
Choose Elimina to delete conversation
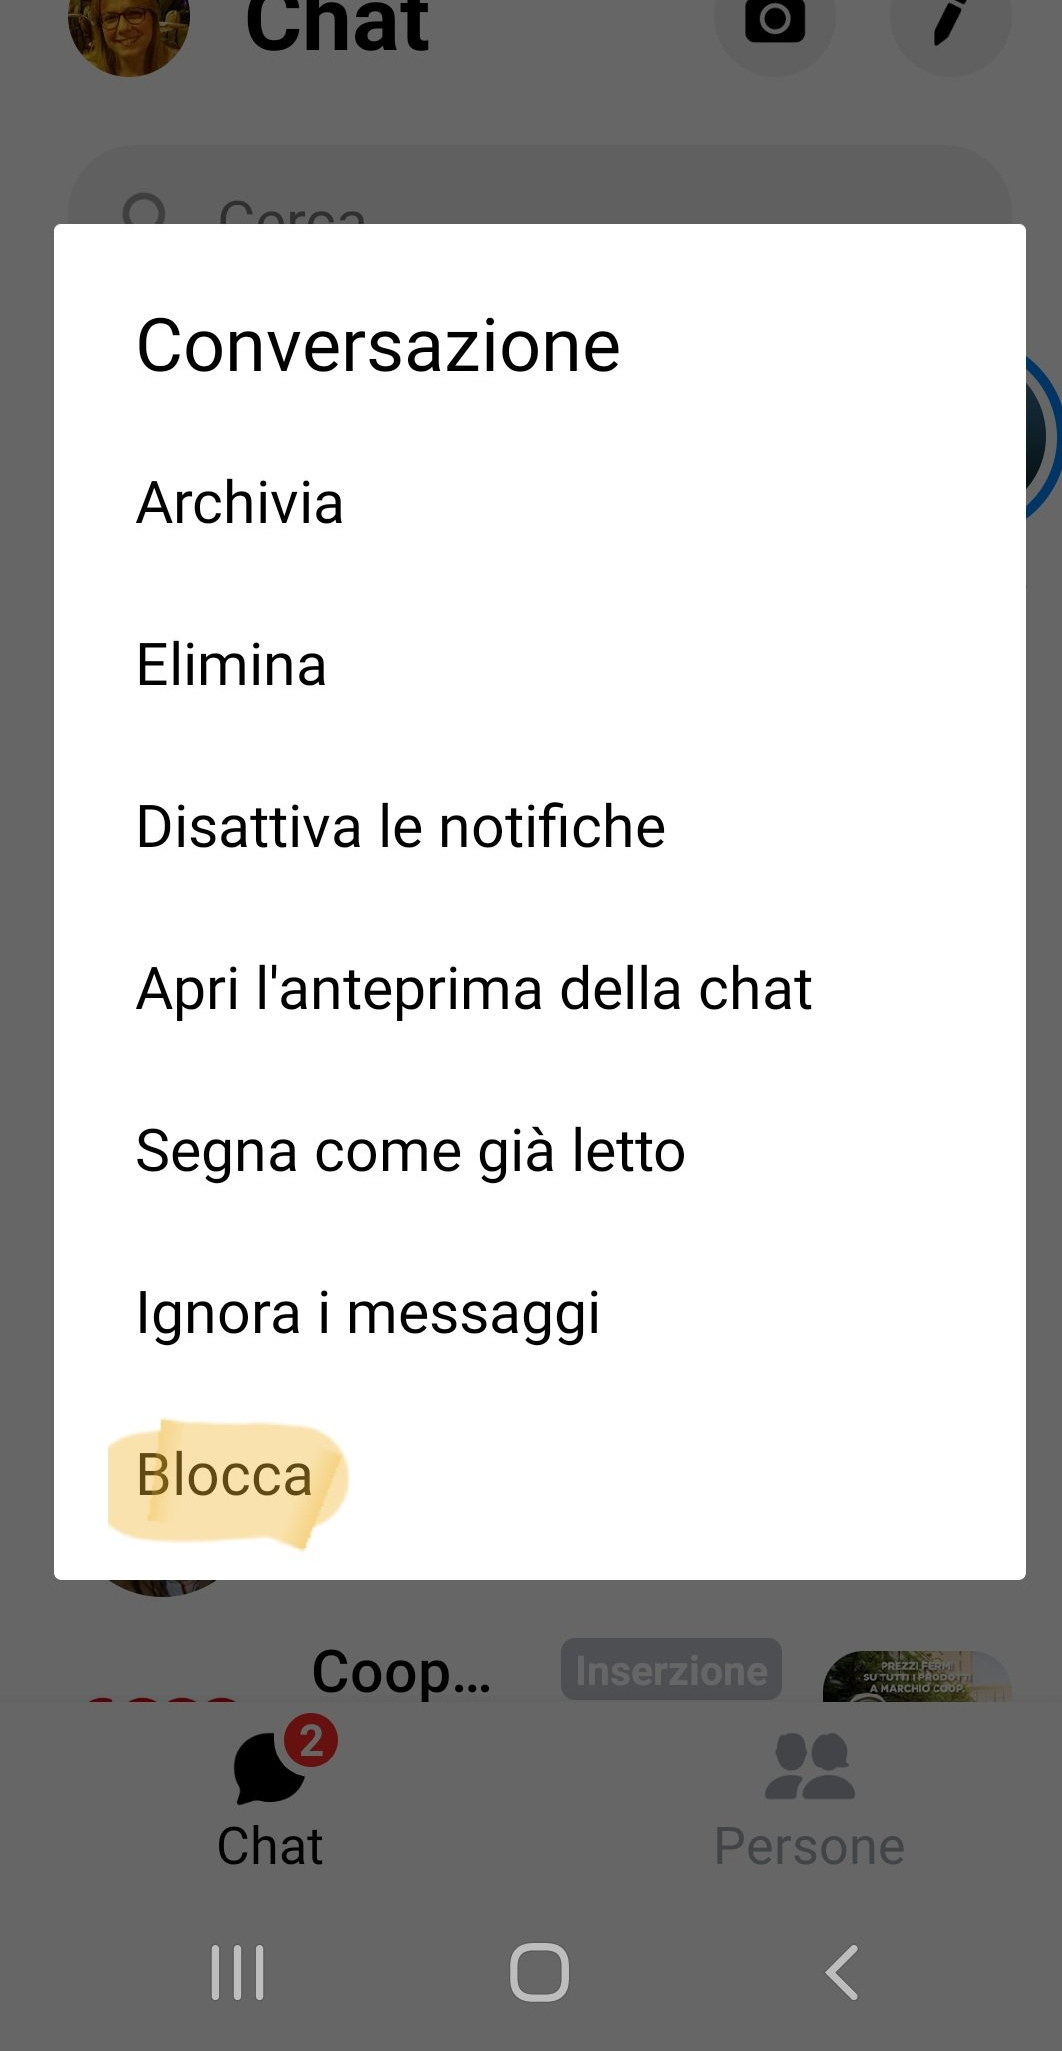pyautogui.click(x=232, y=665)
